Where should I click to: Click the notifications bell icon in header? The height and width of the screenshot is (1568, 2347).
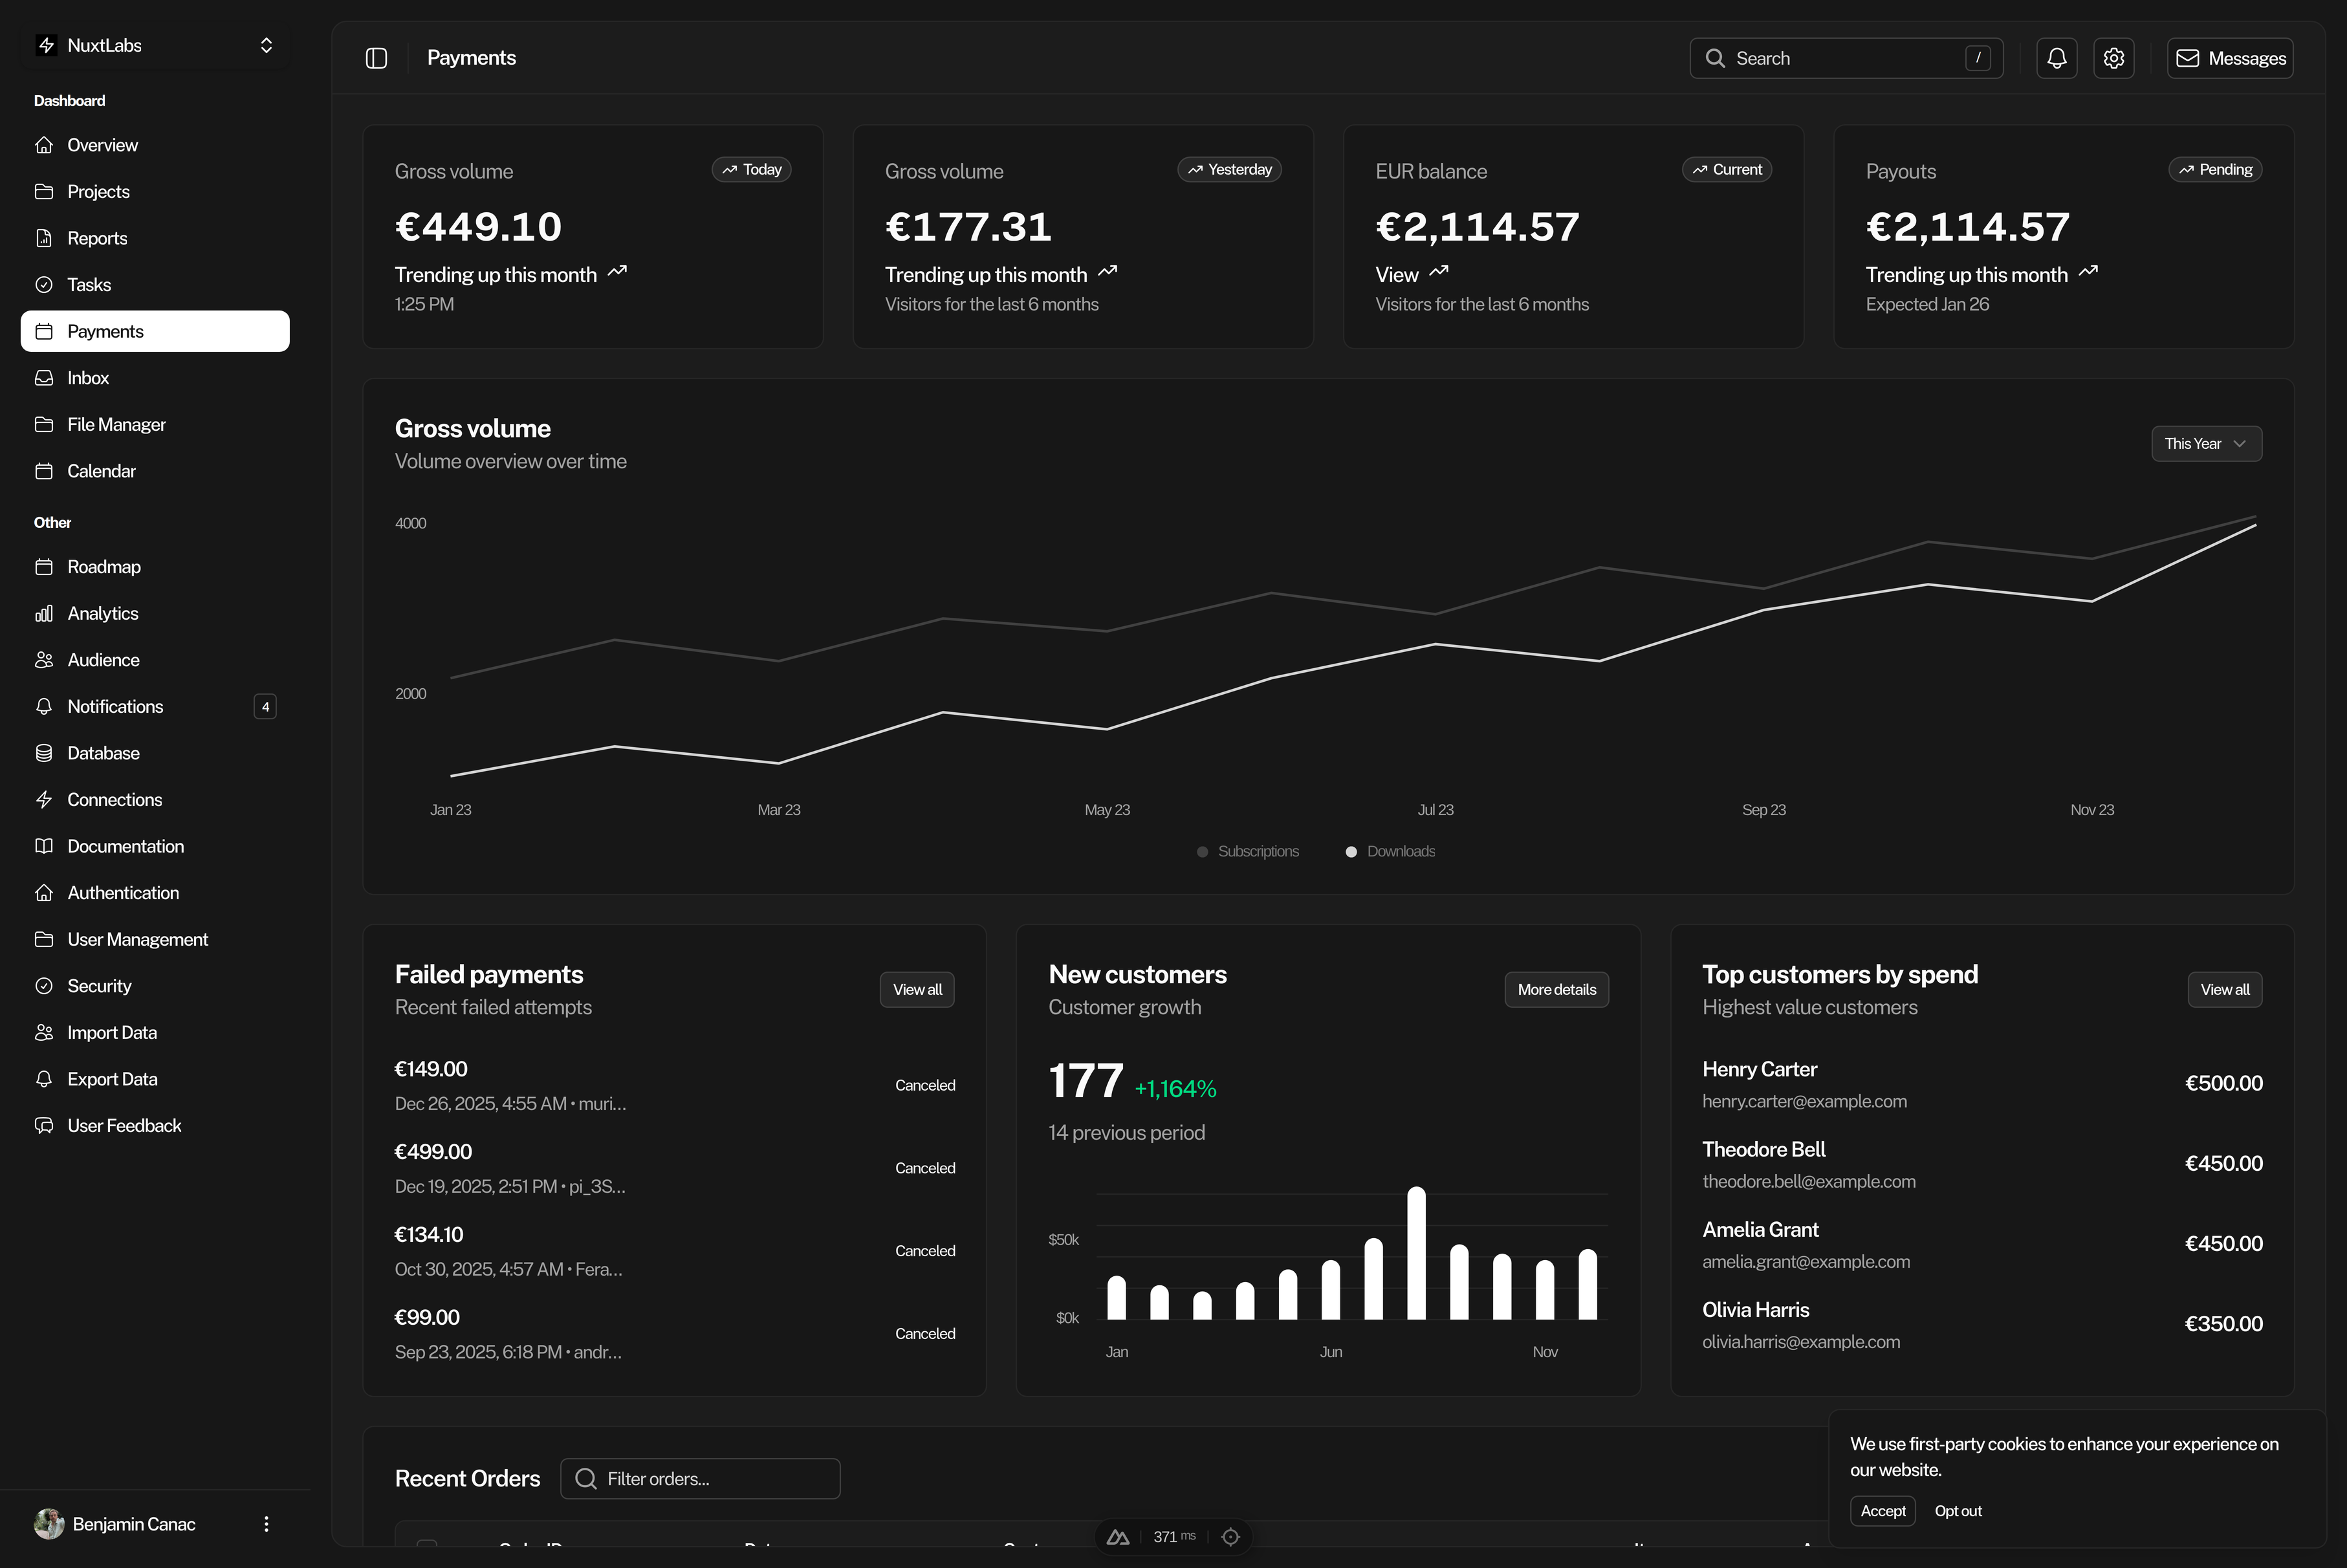(x=2056, y=58)
